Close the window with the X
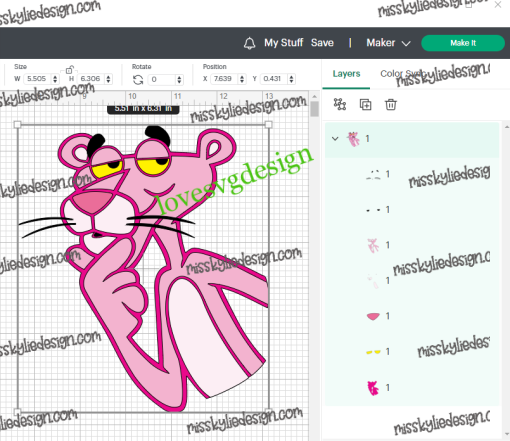 [x=498, y=5]
